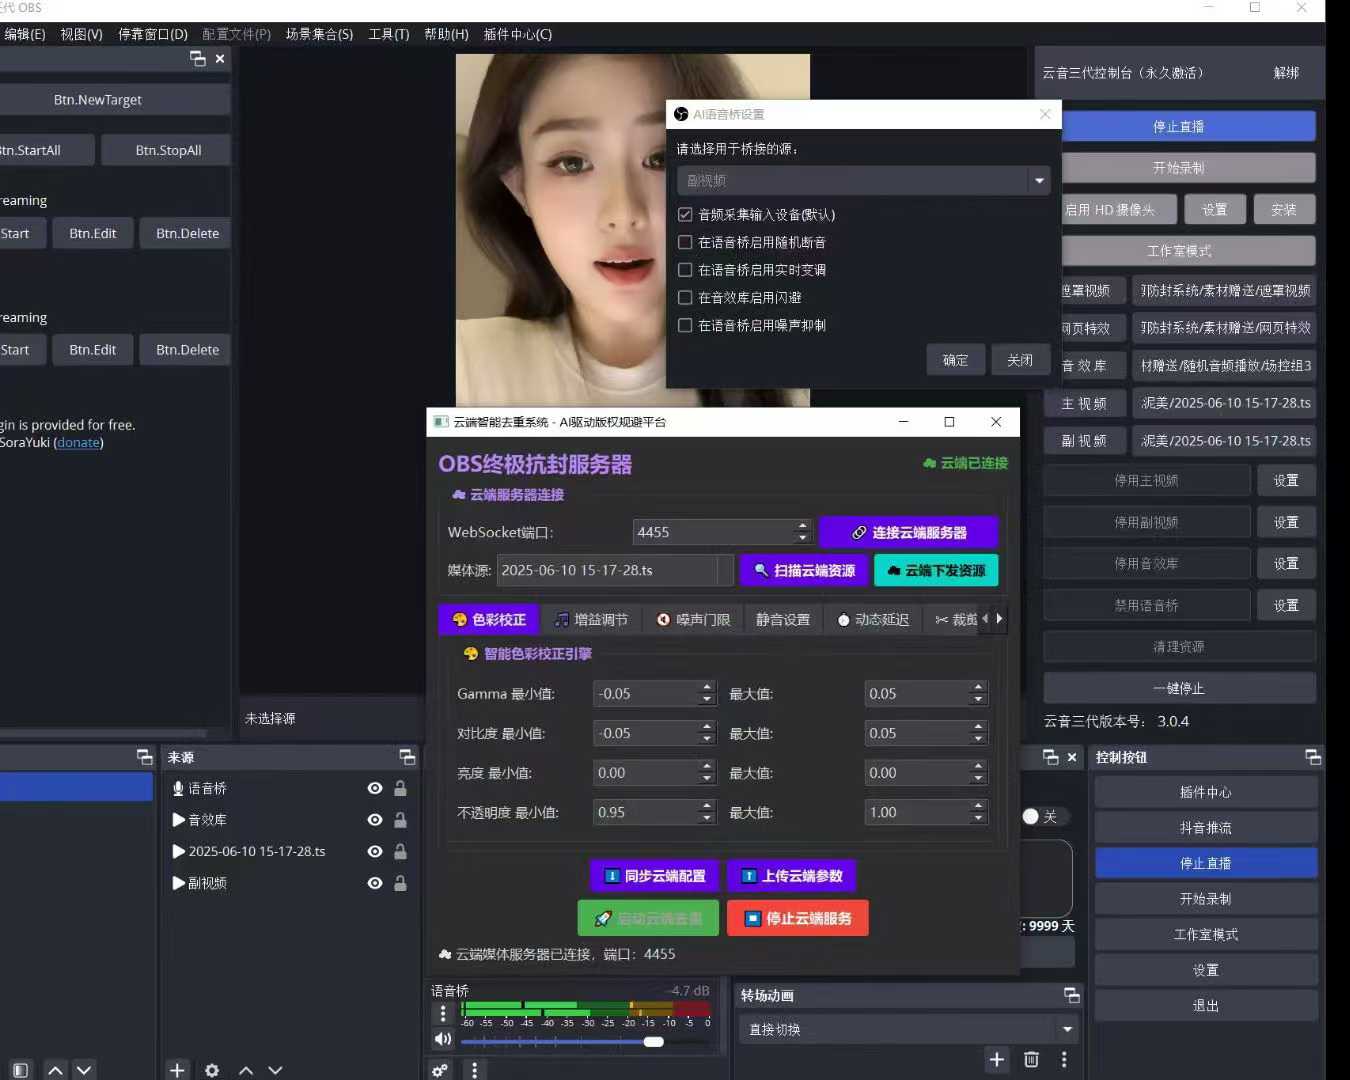This screenshot has height=1080, width=1350.
Task: Open bridge source dropdown showing 副视频
Action: (864, 180)
